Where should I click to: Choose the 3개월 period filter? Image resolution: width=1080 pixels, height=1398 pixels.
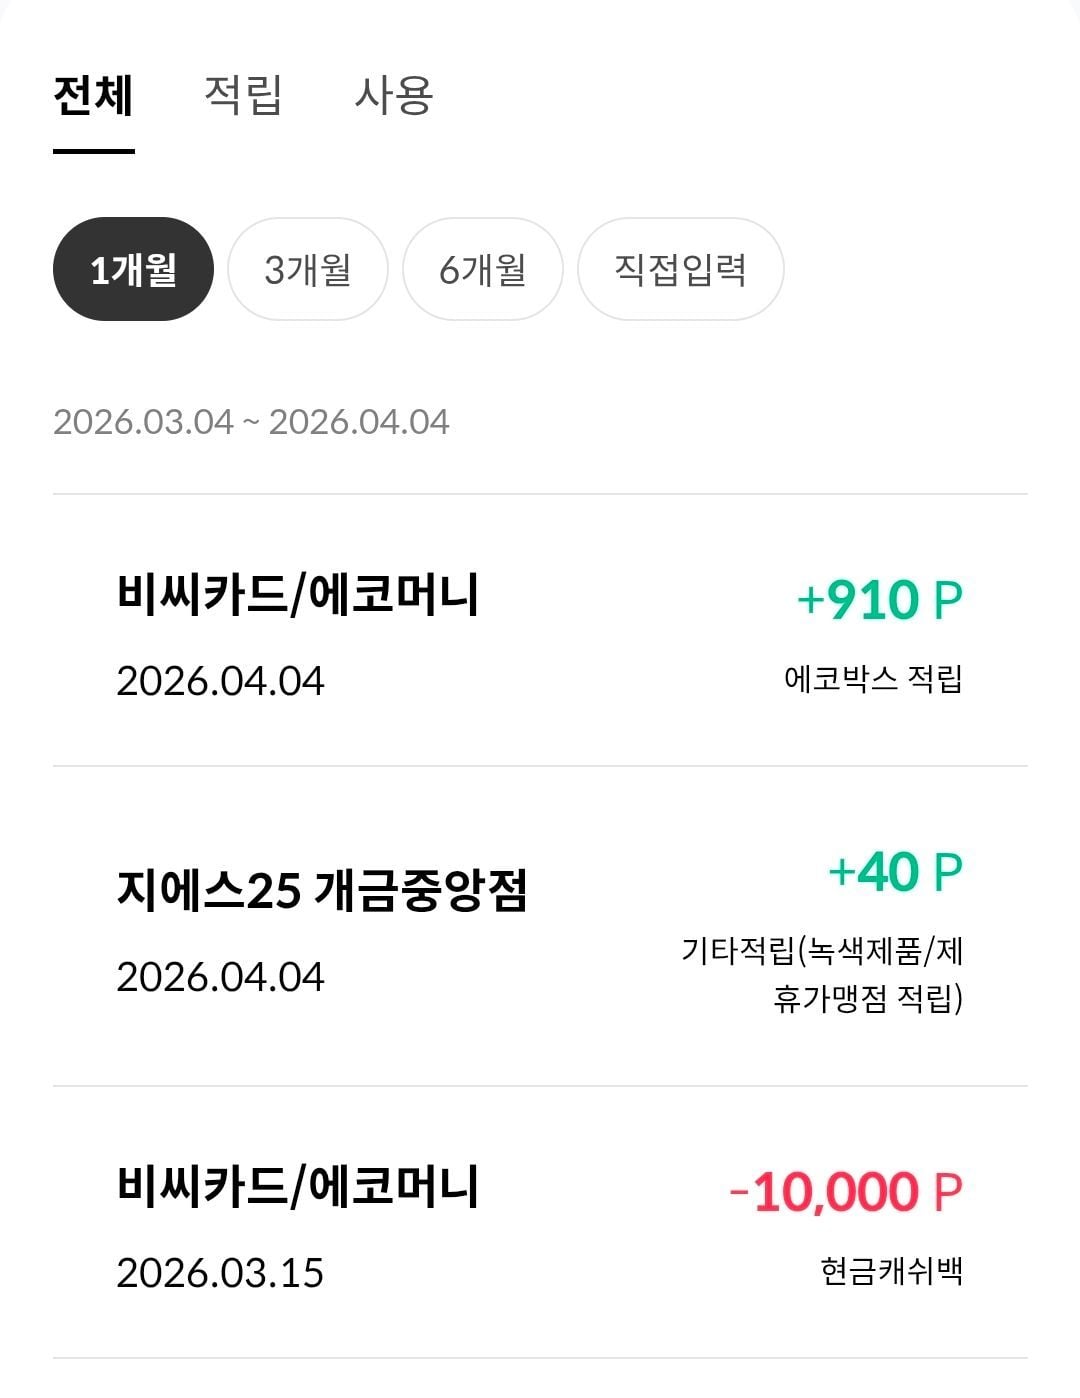coord(307,270)
